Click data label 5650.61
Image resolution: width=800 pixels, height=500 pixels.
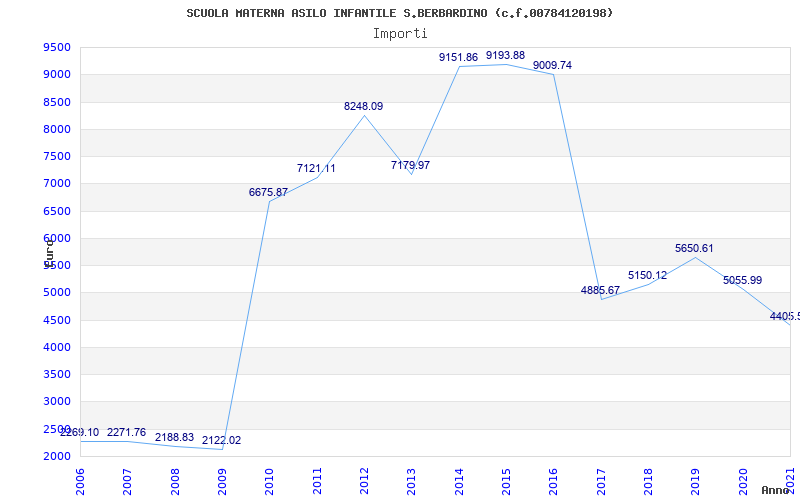coord(694,248)
